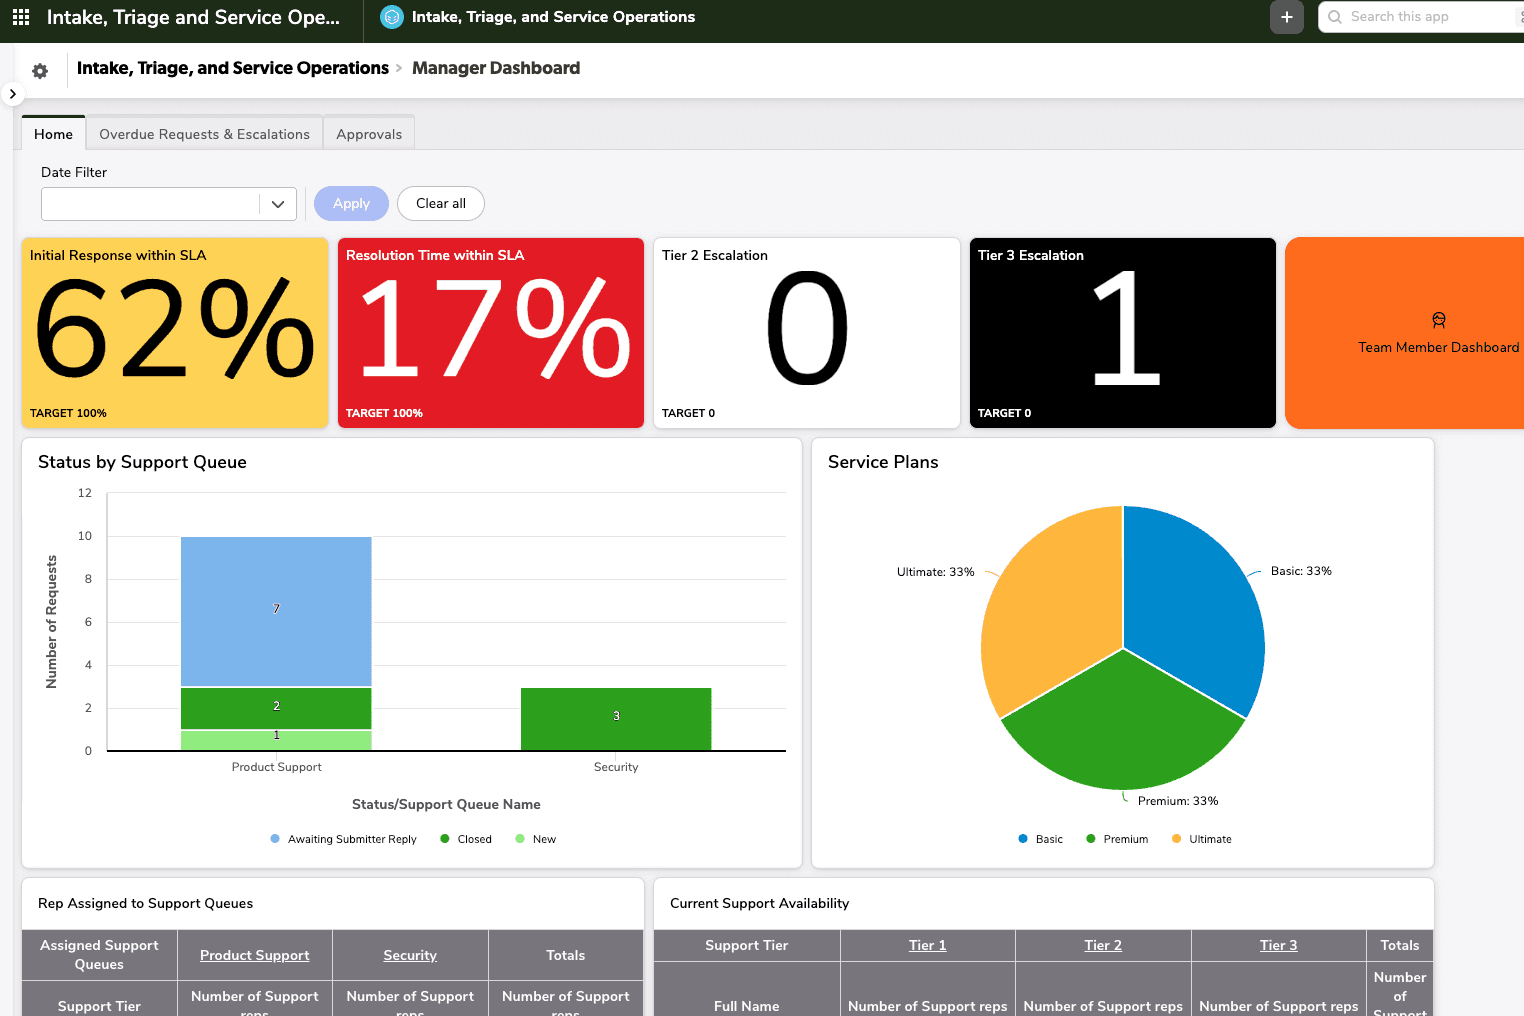Click the plus button in header
The height and width of the screenshot is (1016, 1524).
coord(1286,17)
